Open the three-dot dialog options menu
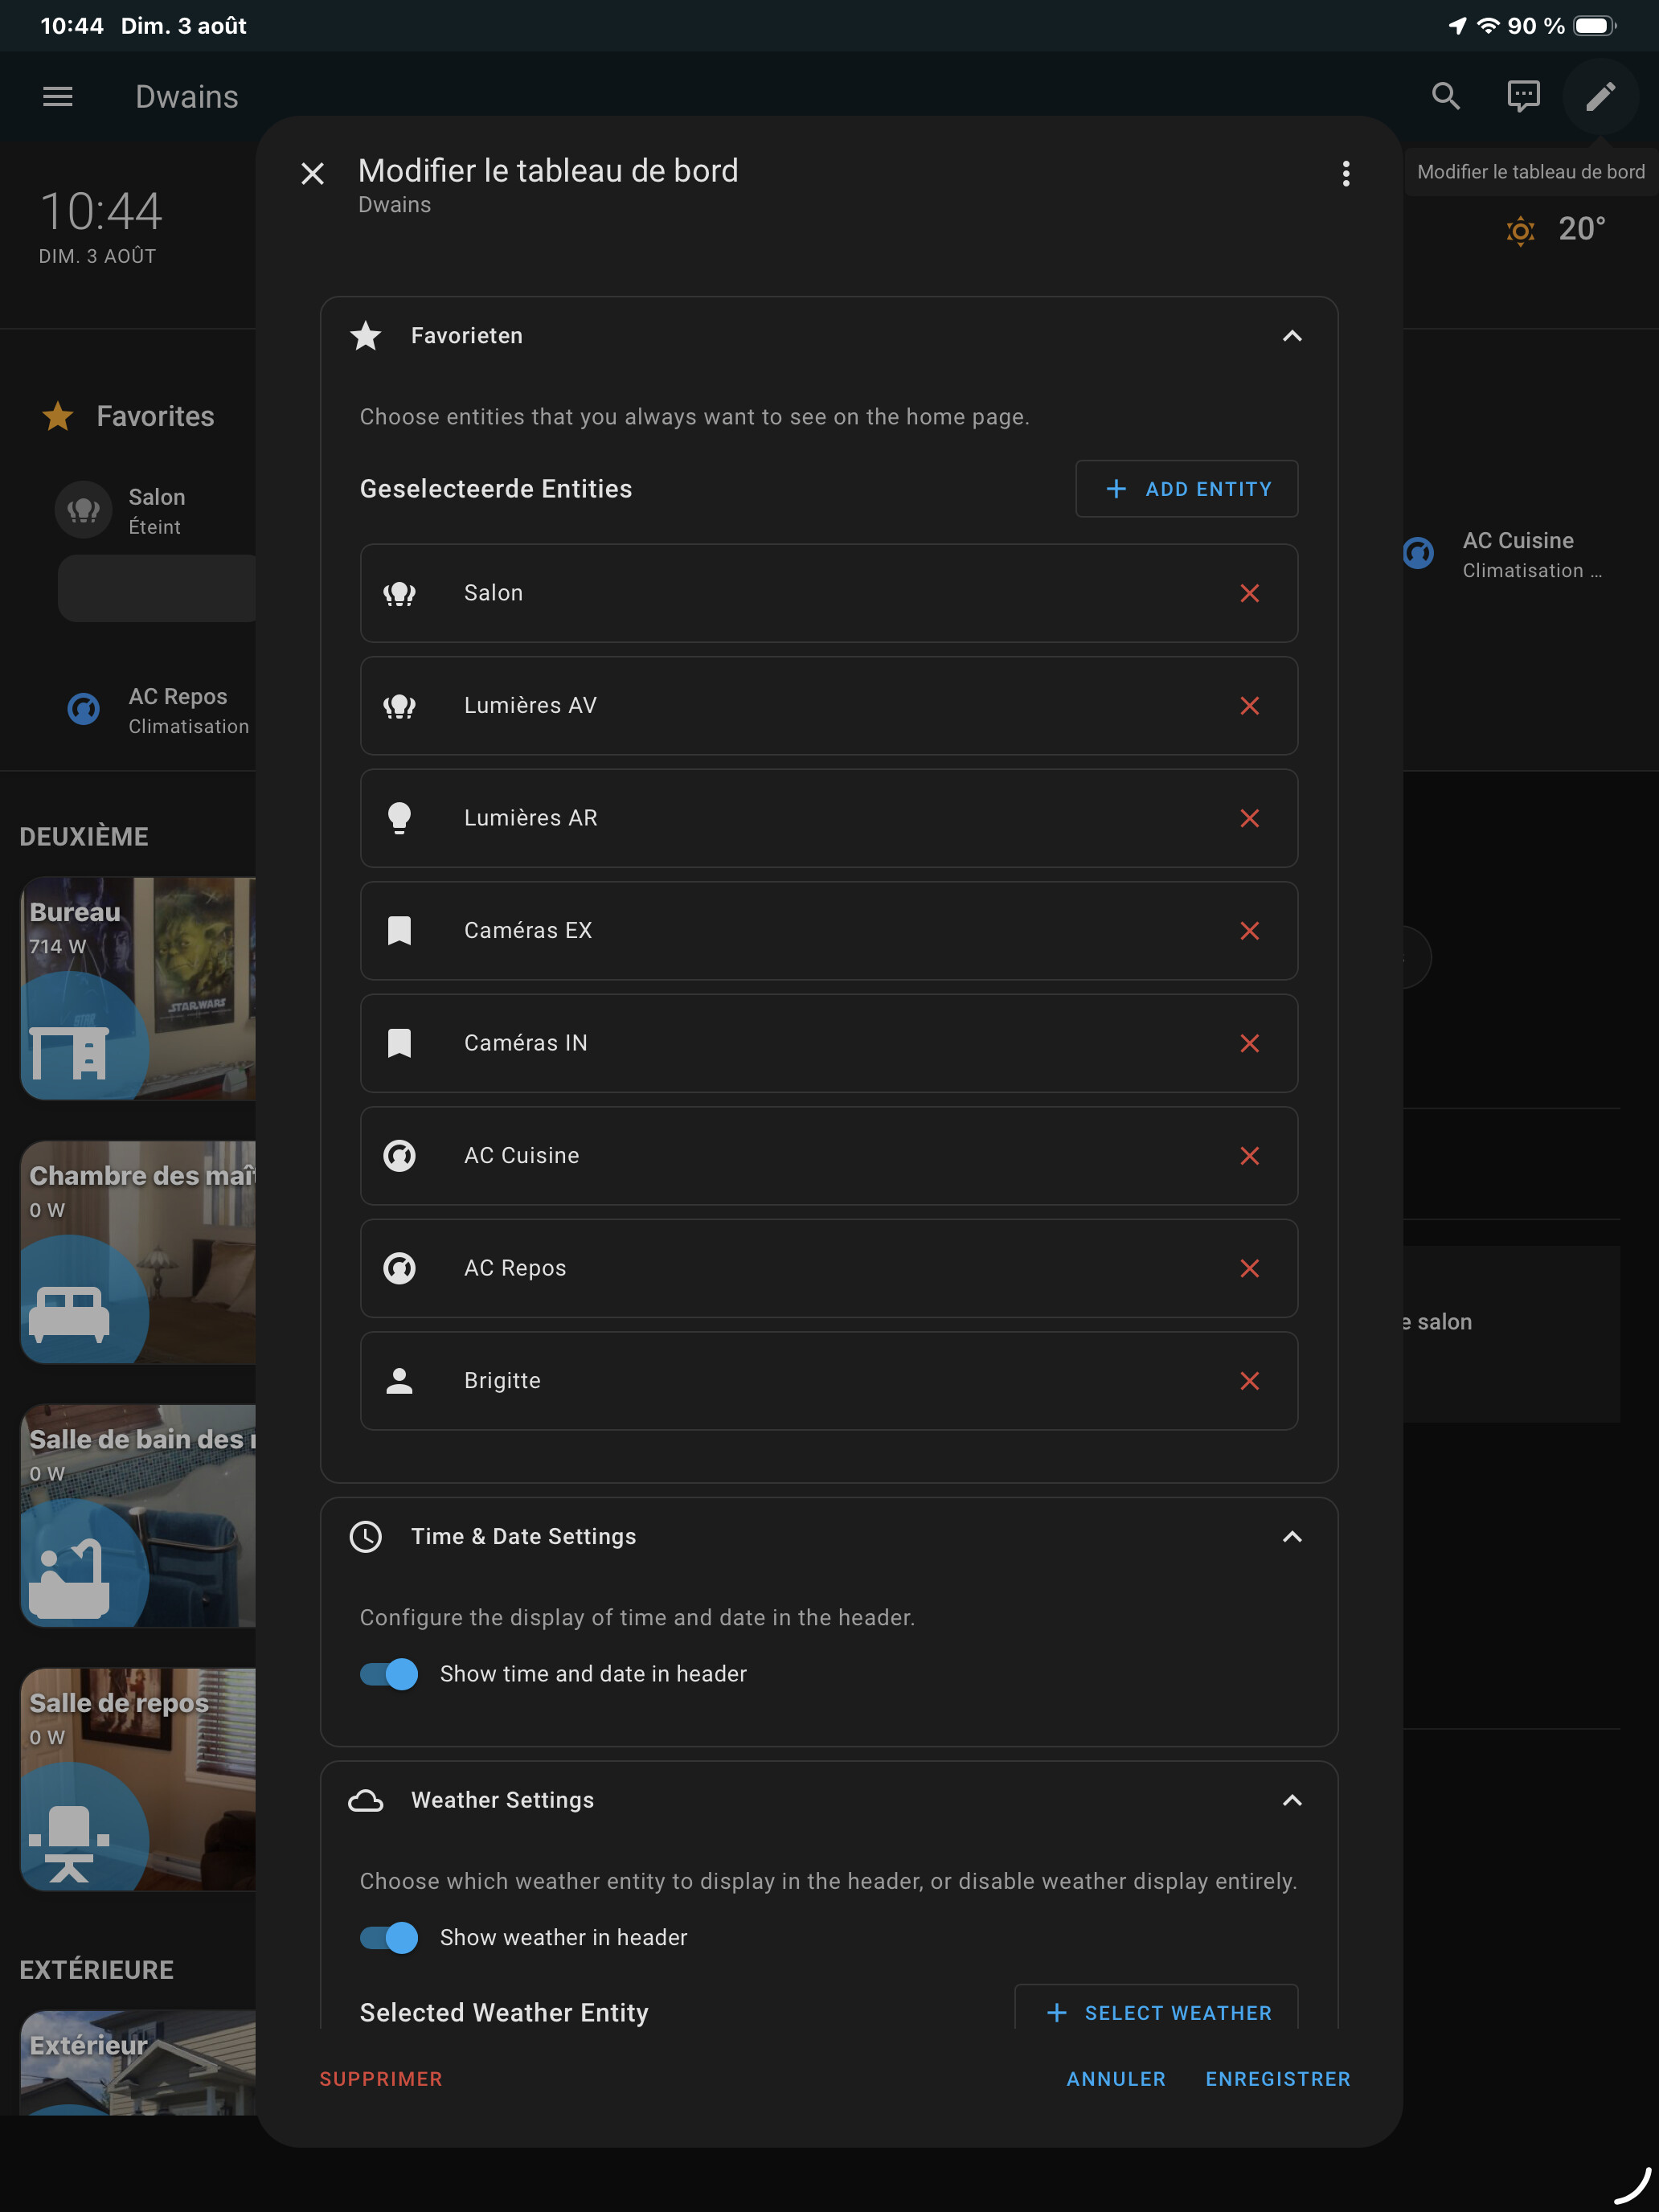 [x=1346, y=174]
